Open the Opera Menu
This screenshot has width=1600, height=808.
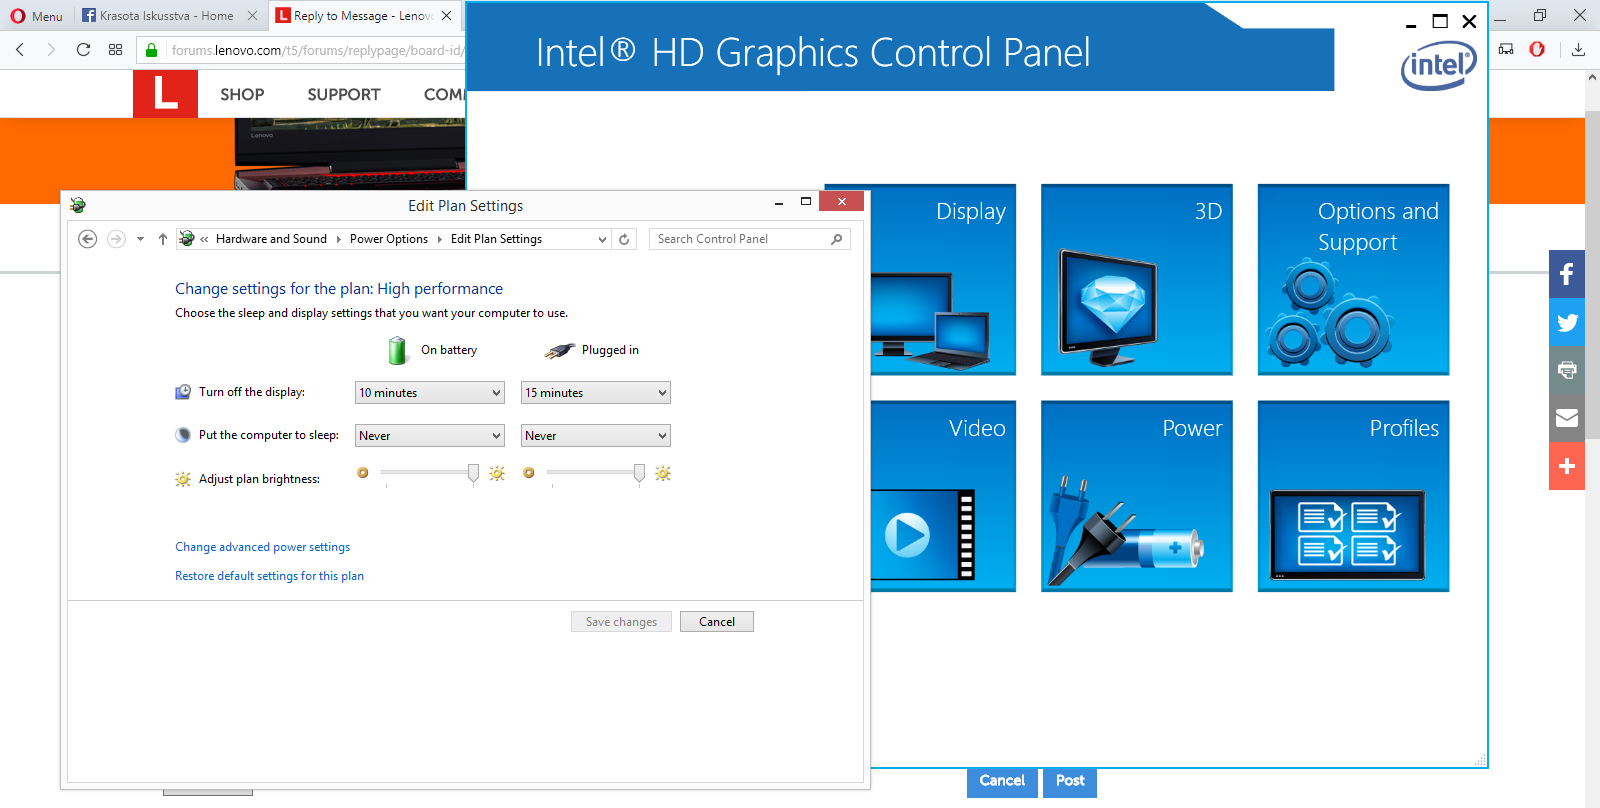pos(37,16)
